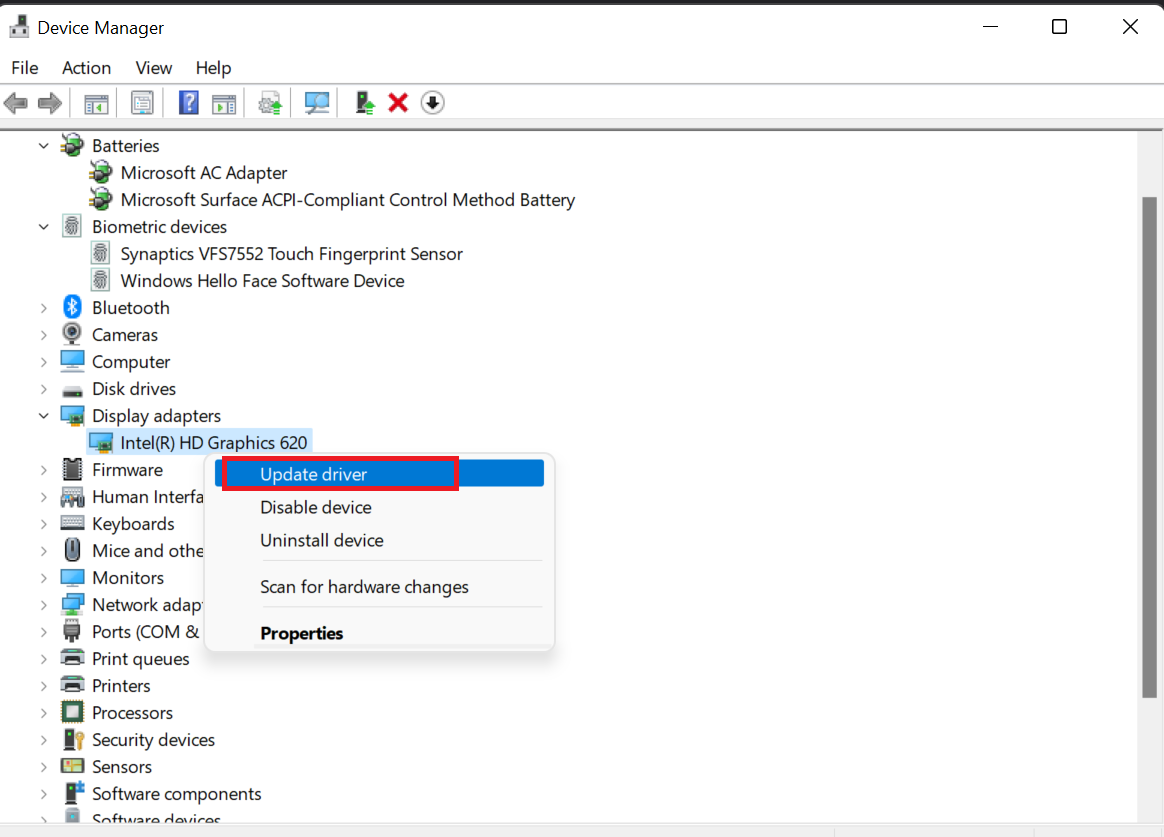Select Scan for hardware changes menu entry
1164x837 pixels.
pos(379,587)
